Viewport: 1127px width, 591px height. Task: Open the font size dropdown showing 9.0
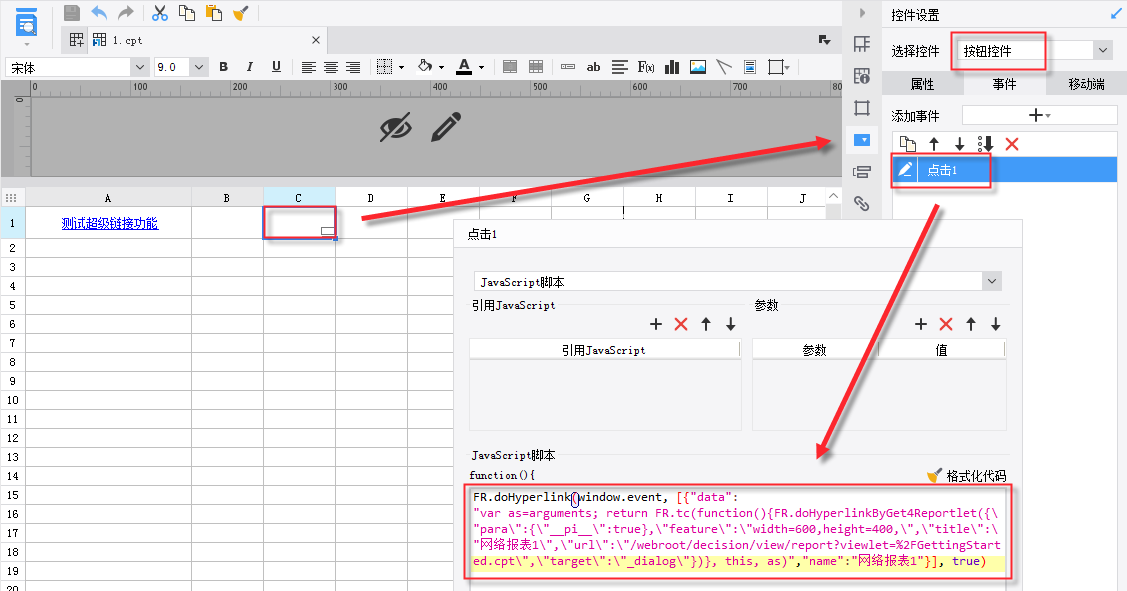[199, 67]
